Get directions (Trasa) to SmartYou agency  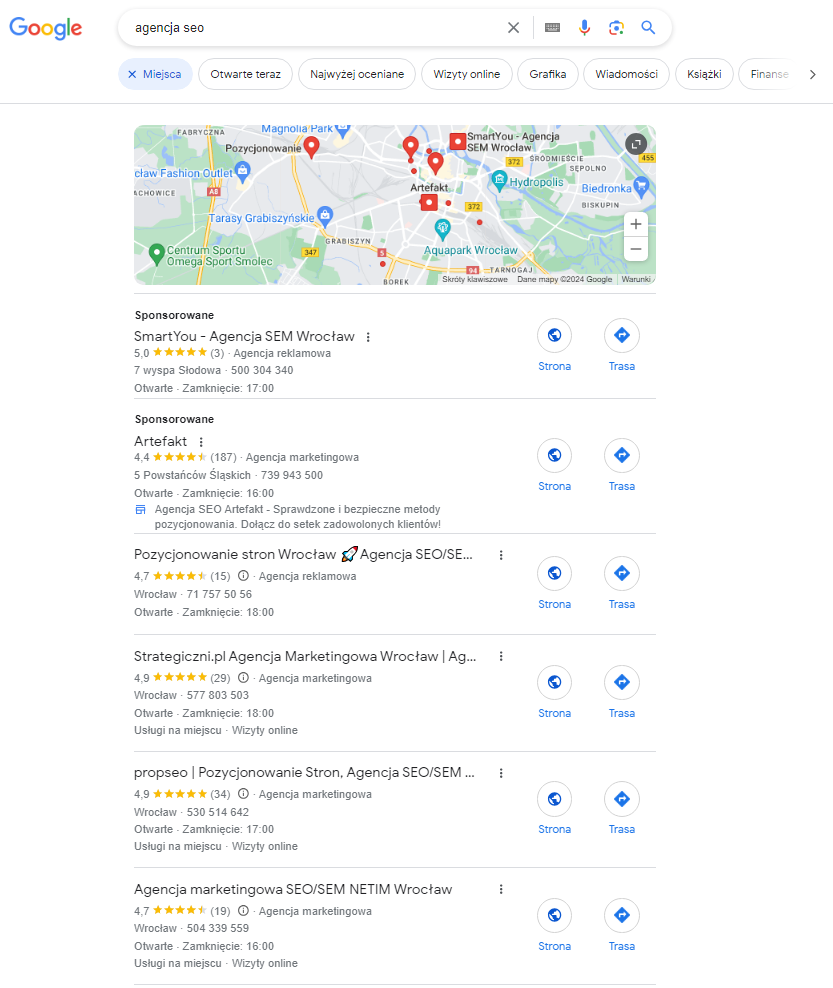[621, 335]
